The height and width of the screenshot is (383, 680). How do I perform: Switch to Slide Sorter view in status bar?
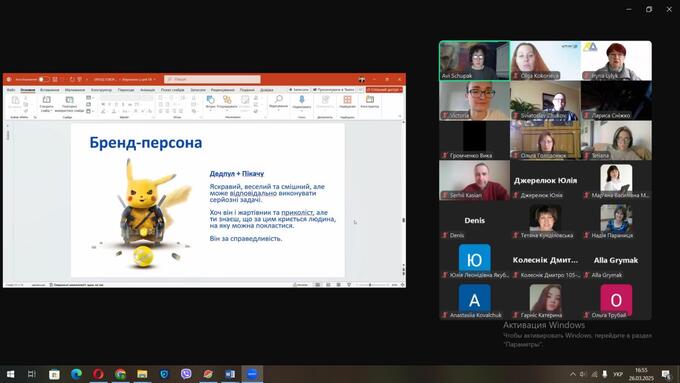pyautogui.click(x=328, y=285)
